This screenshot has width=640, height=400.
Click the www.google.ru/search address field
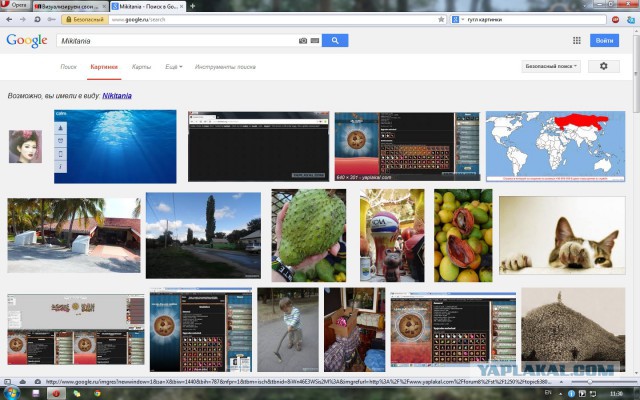point(272,19)
